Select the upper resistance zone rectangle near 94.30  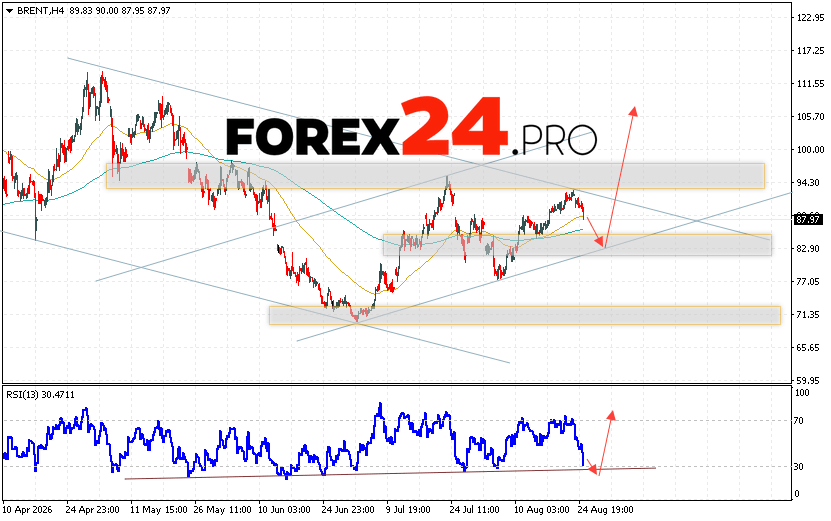click(435, 176)
